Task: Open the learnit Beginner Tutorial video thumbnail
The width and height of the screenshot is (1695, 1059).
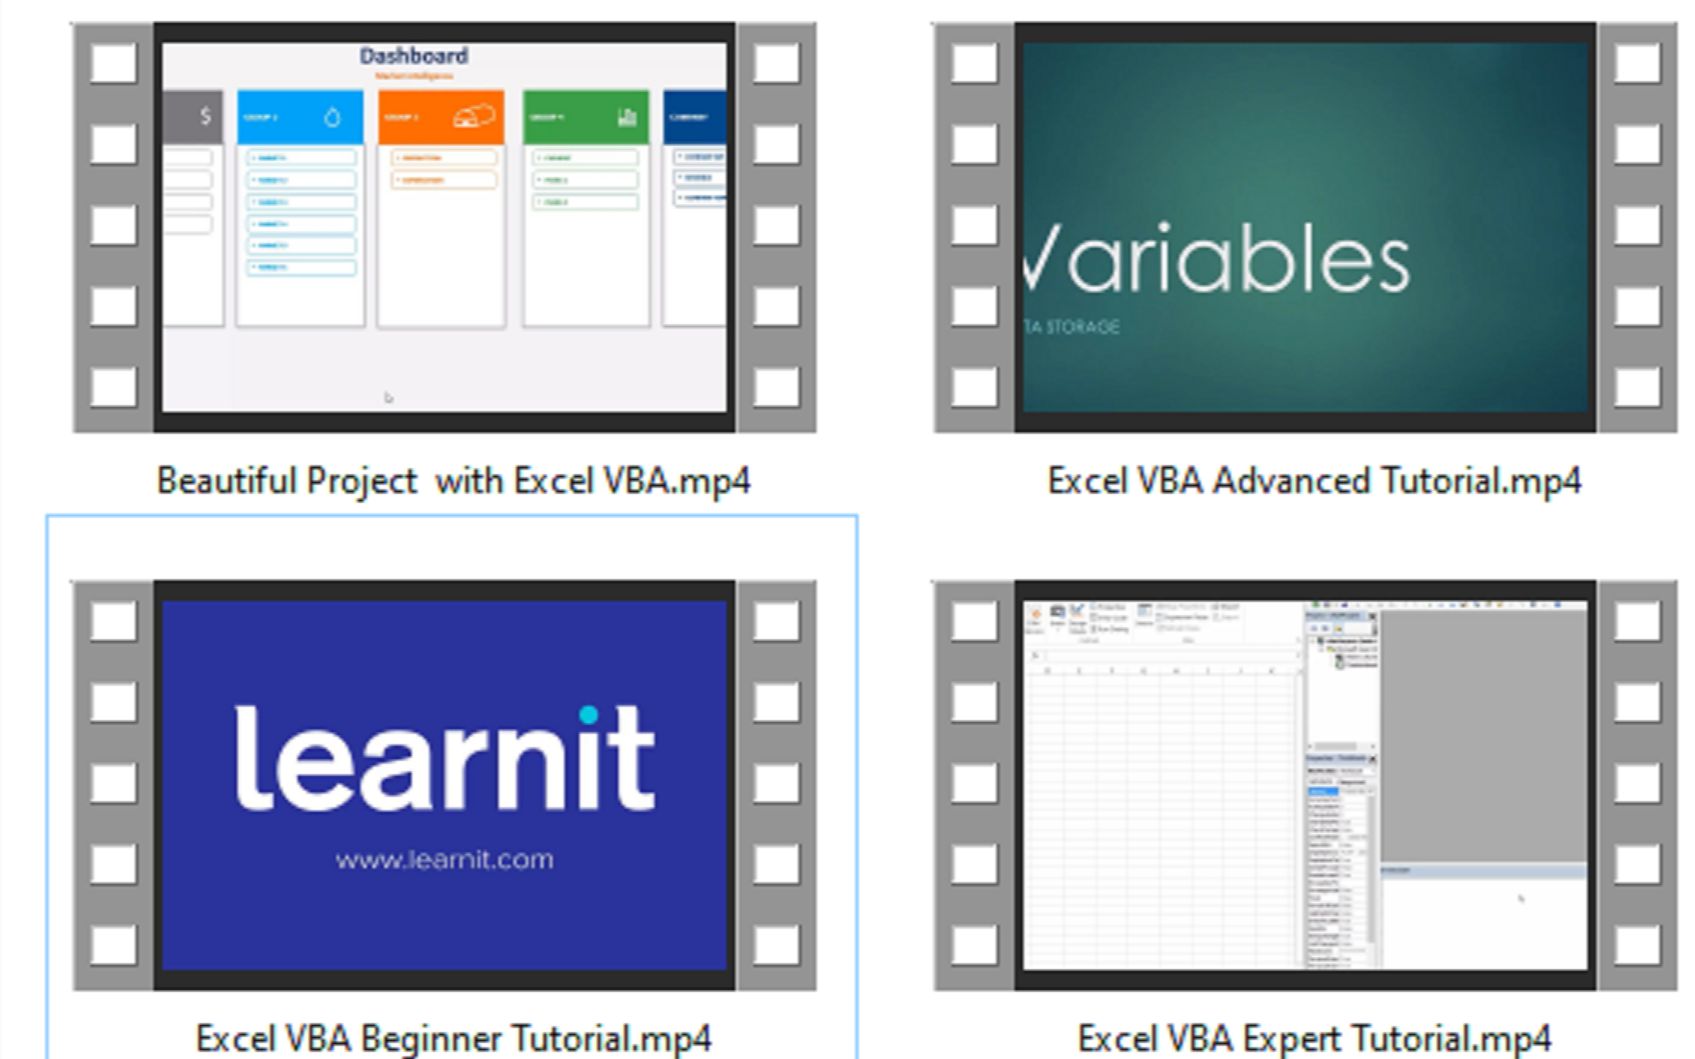Action: pos(444,785)
